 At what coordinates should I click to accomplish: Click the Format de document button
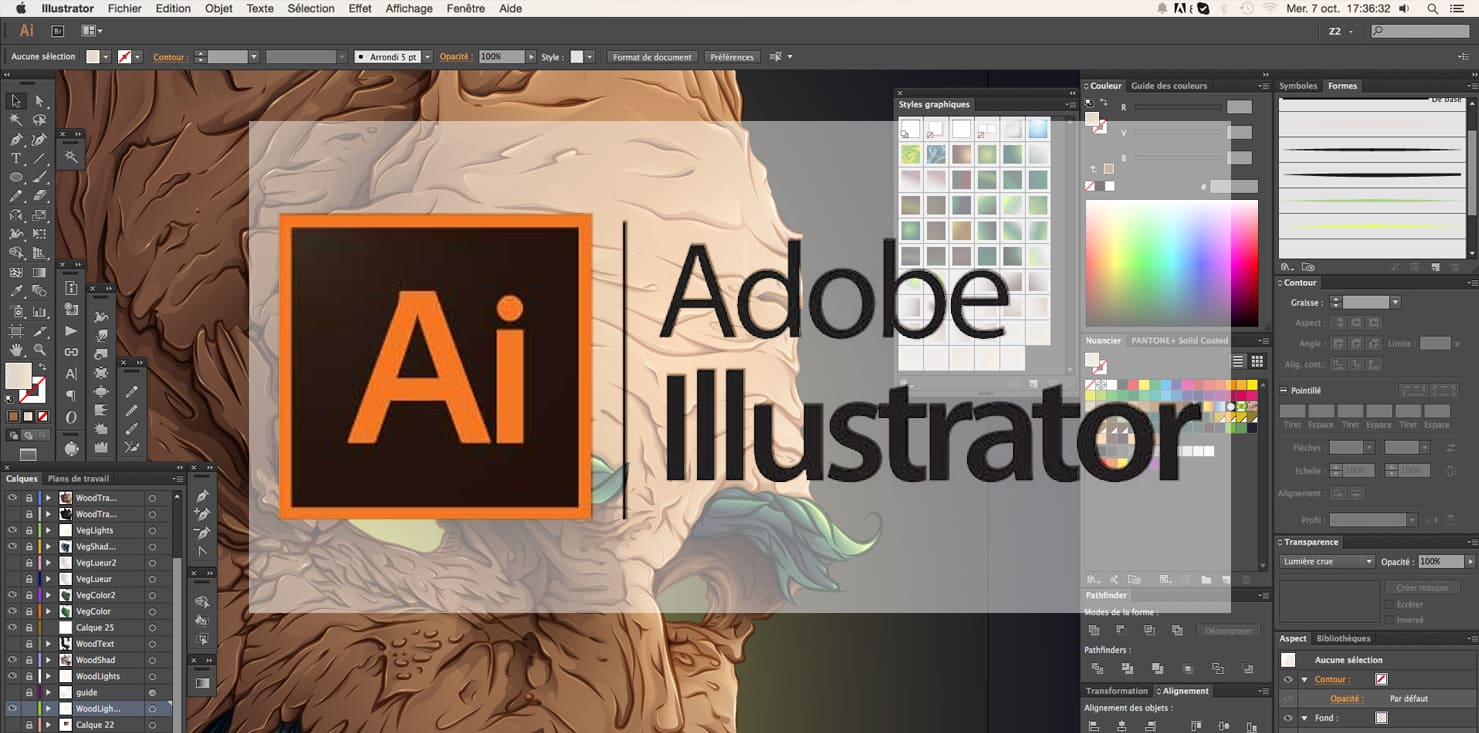(x=652, y=57)
